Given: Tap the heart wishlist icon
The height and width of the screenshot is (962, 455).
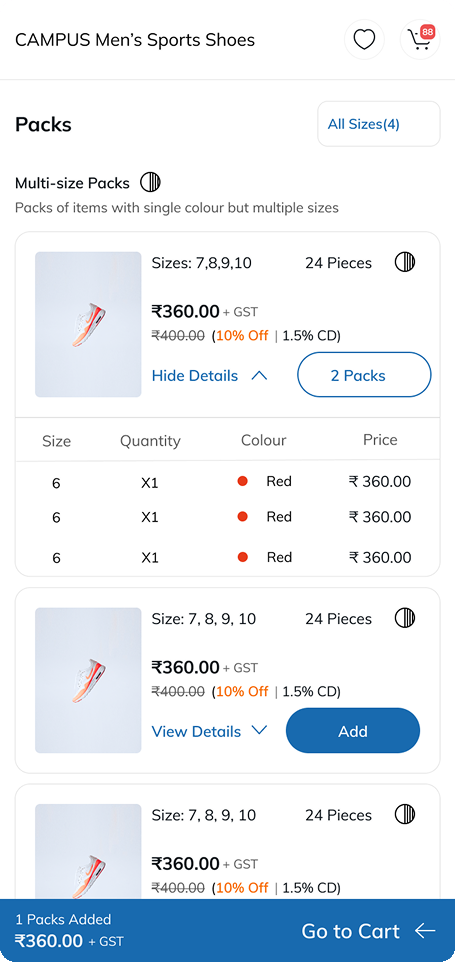Looking at the screenshot, I should (364, 40).
